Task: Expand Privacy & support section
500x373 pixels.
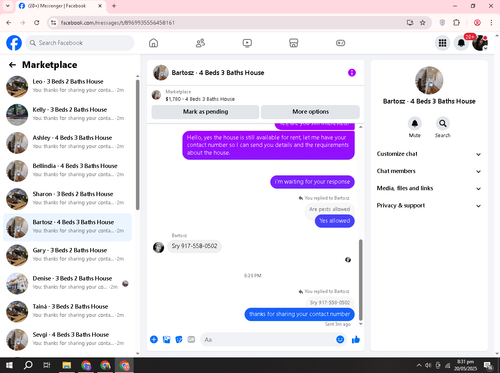Action: click(x=429, y=205)
